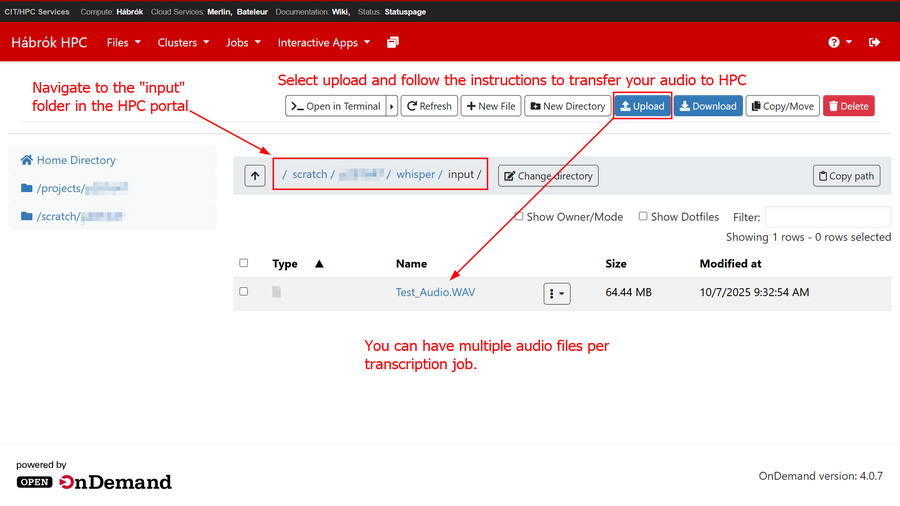Open the Test_Audio.WAV file link
This screenshot has height=506, width=900.
point(435,293)
